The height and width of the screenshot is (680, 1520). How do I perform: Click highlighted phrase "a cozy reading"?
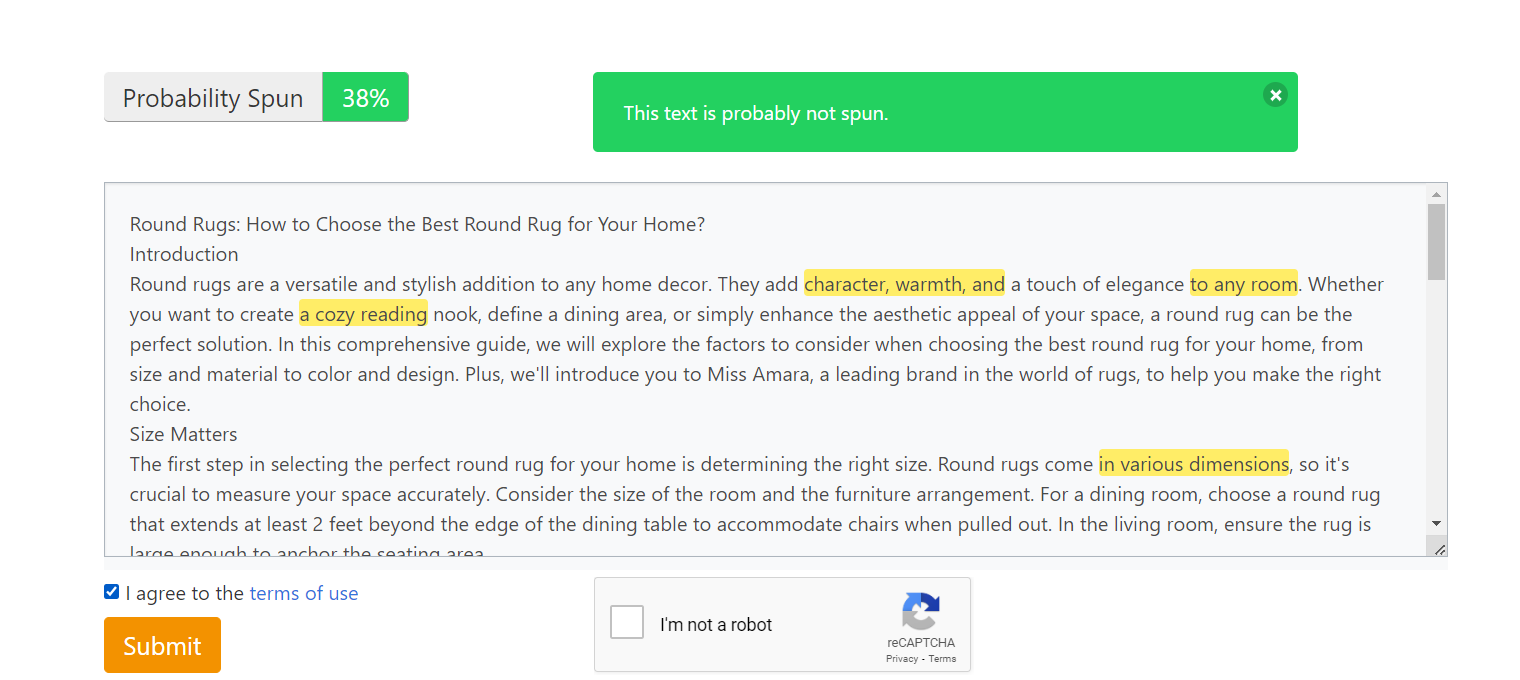(x=363, y=315)
